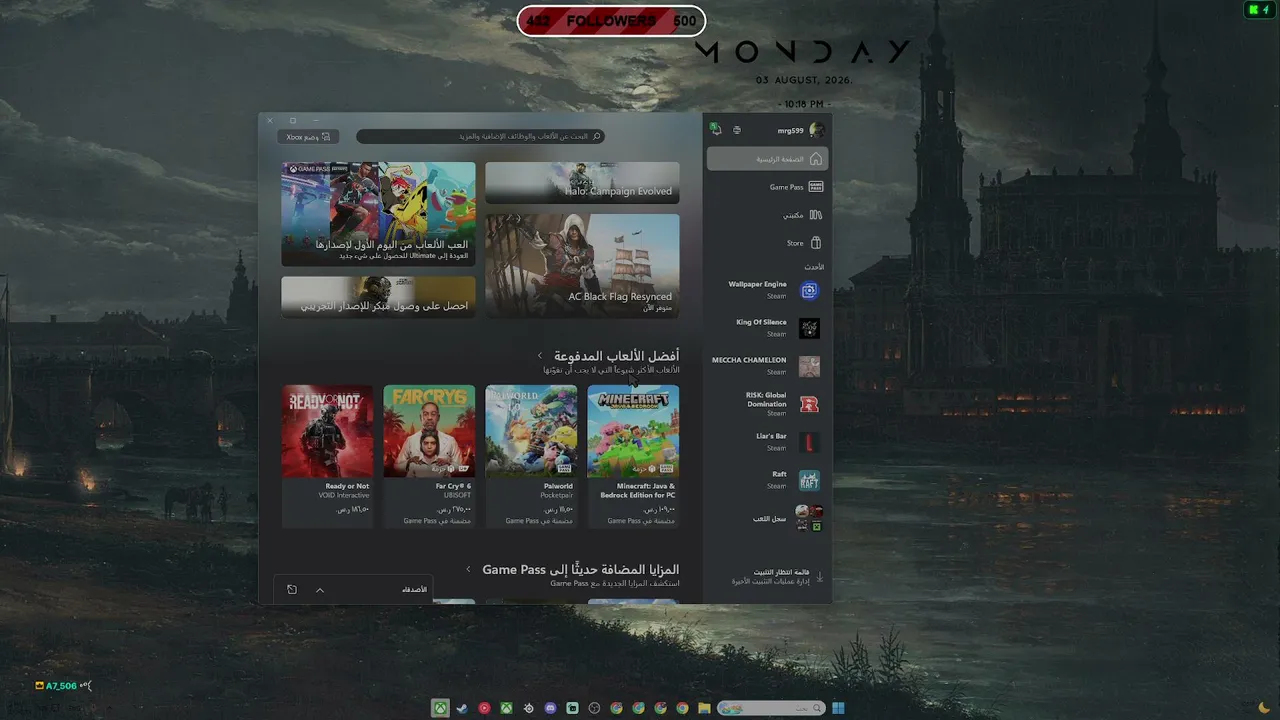The height and width of the screenshot is (720, 1280).
Task: Open the notifications icon beside mrg599
Action: click(737, 130)
